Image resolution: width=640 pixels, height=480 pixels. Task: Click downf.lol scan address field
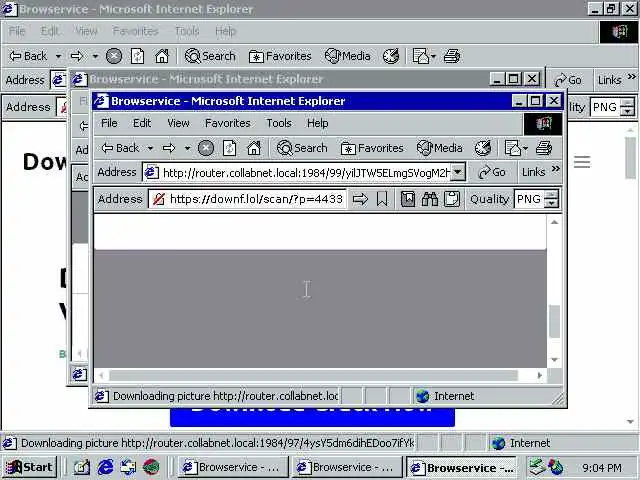256,199
